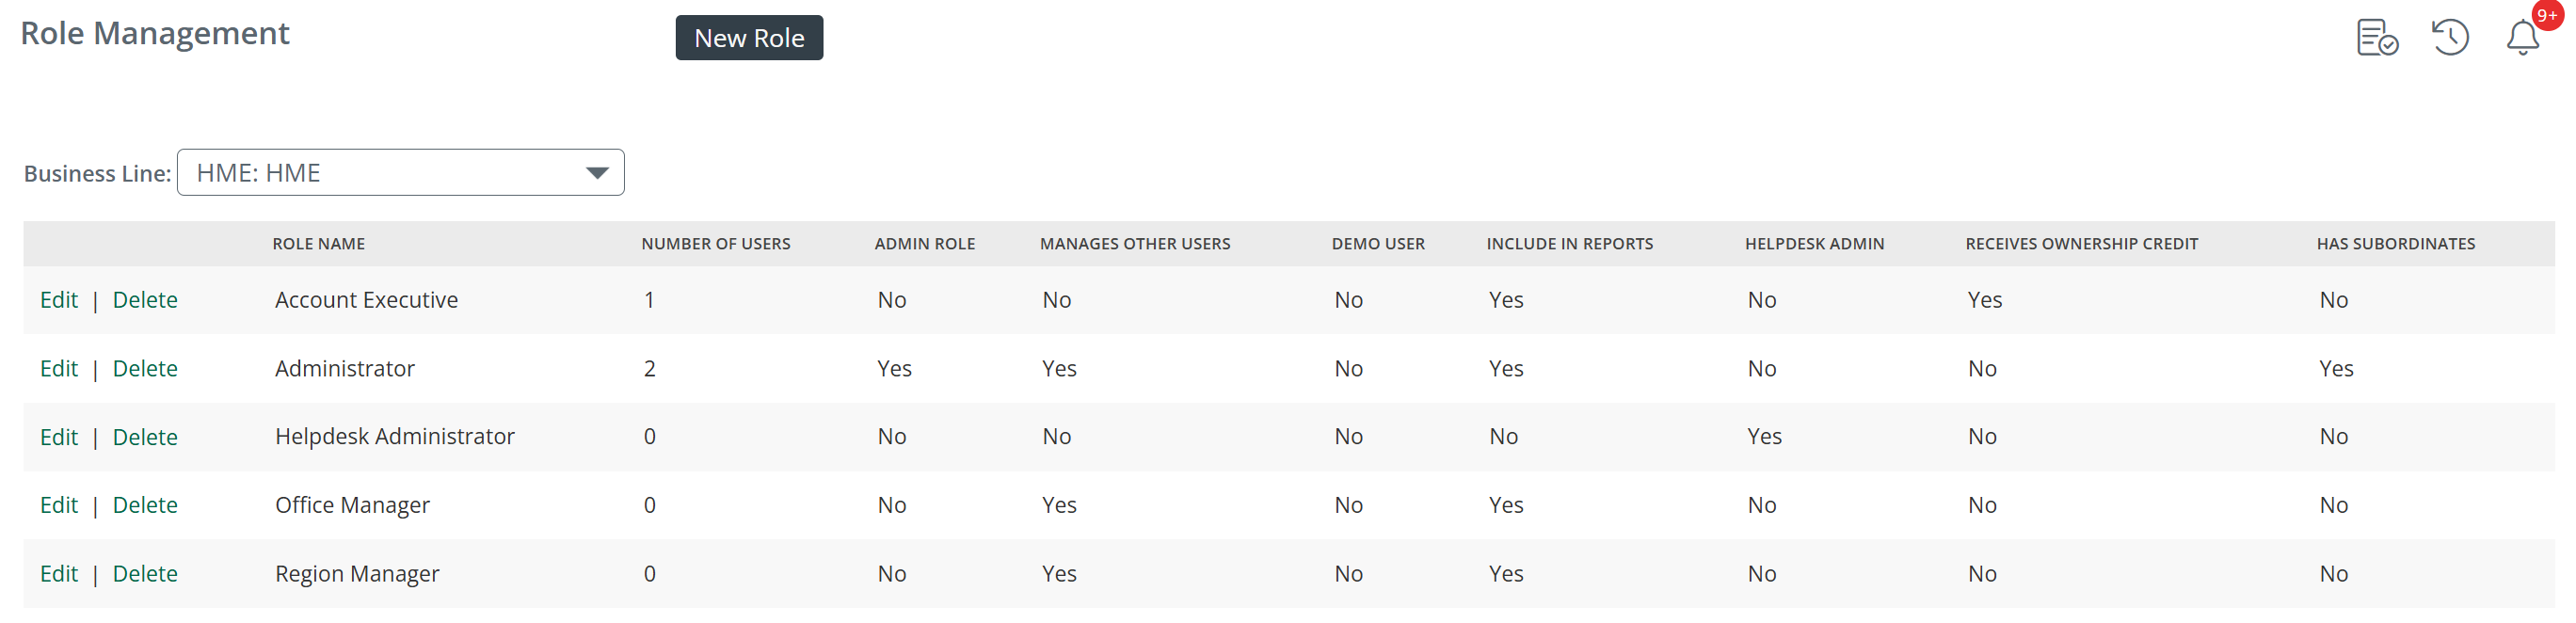2576x623 pixels.
Task: Edit the Administrator role
Action: click(59, 369)
